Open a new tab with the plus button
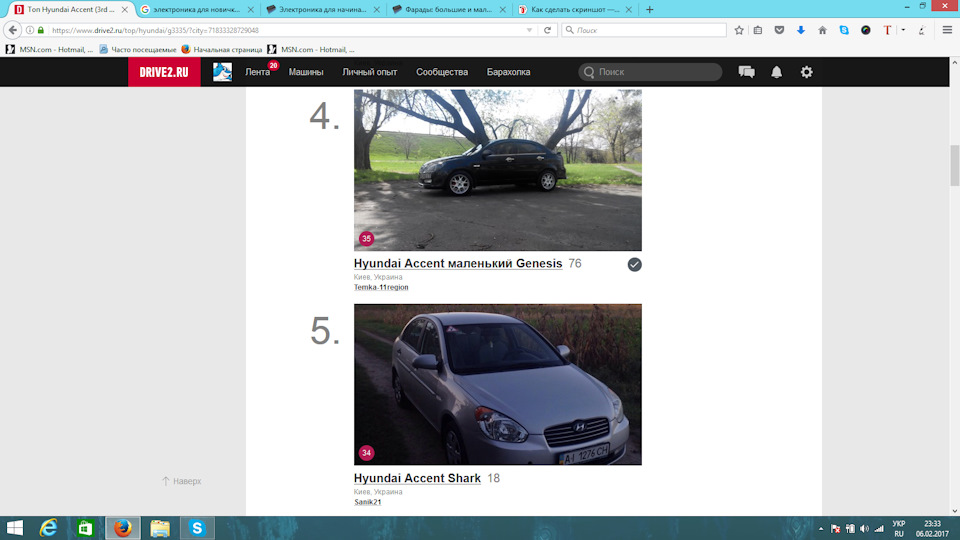The height and width of the screenshot is (540, 960). 650,9
